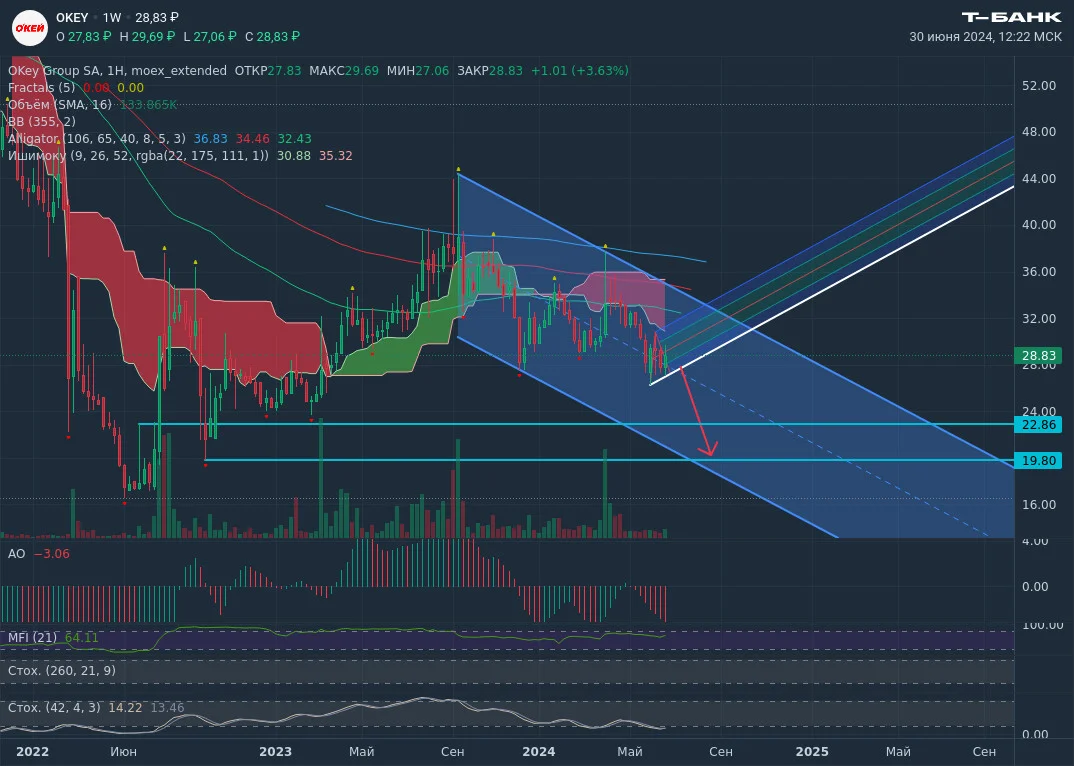Click the date stamp 30 июня 2024, 12:22 МСК
1074x766 pixels.
click(986, 37)
